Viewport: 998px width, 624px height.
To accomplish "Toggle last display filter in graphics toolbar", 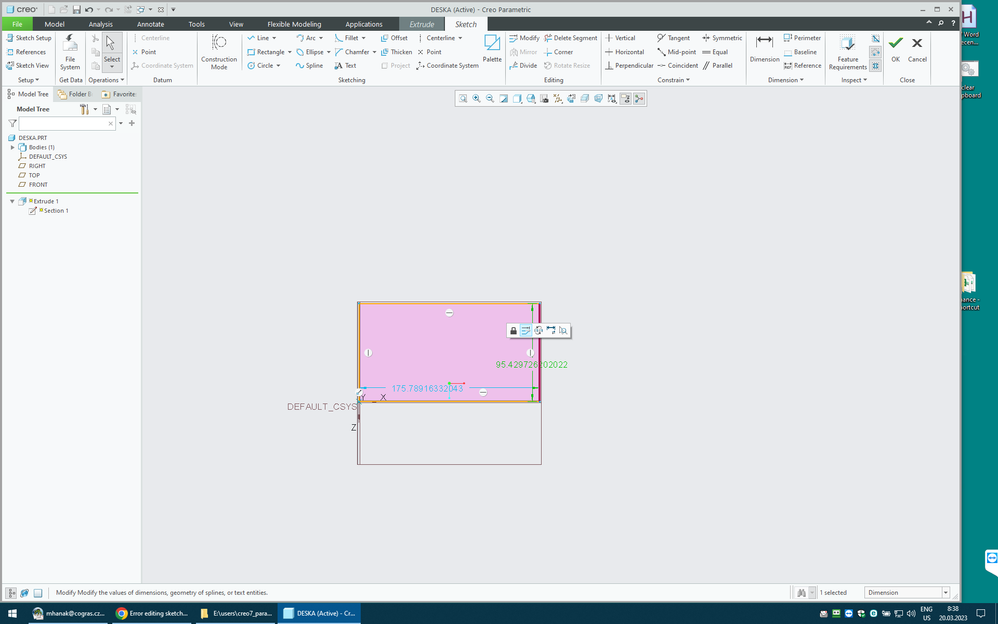I will pyautogui.click(x=639, y=99).
